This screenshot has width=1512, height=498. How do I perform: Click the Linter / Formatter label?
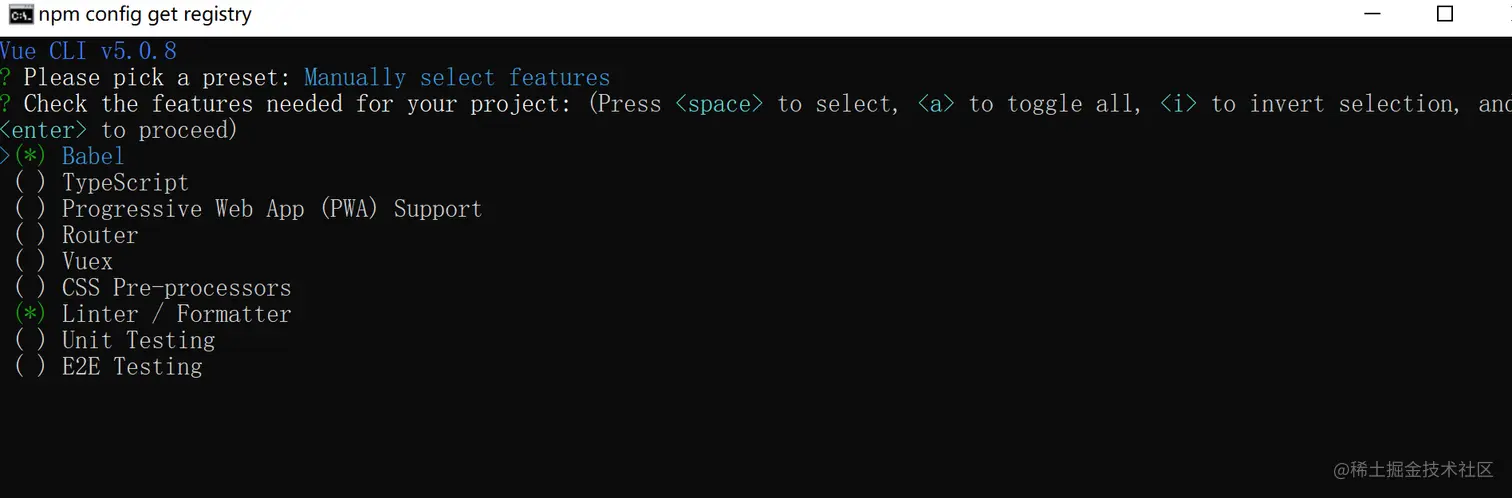(176, 314)
